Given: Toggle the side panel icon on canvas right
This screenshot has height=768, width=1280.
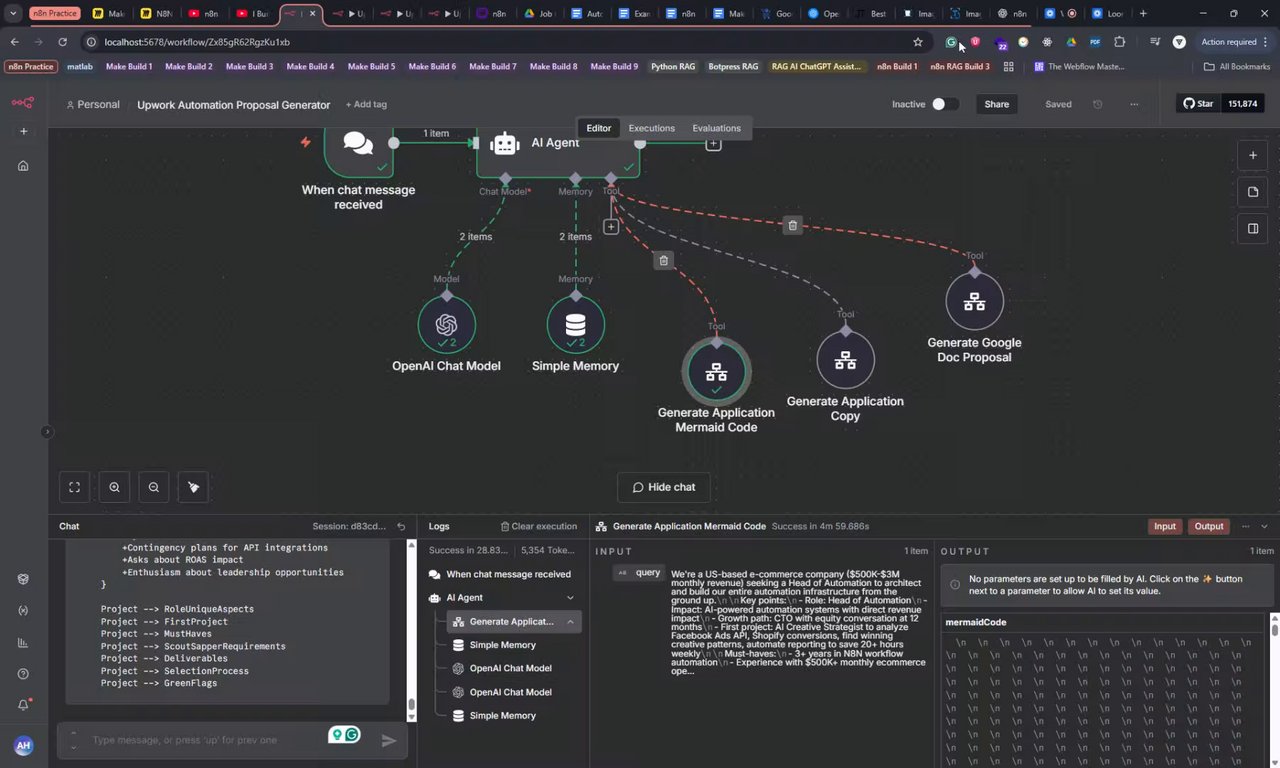Looking at the screenshot, I should (x=1253, y=229).
